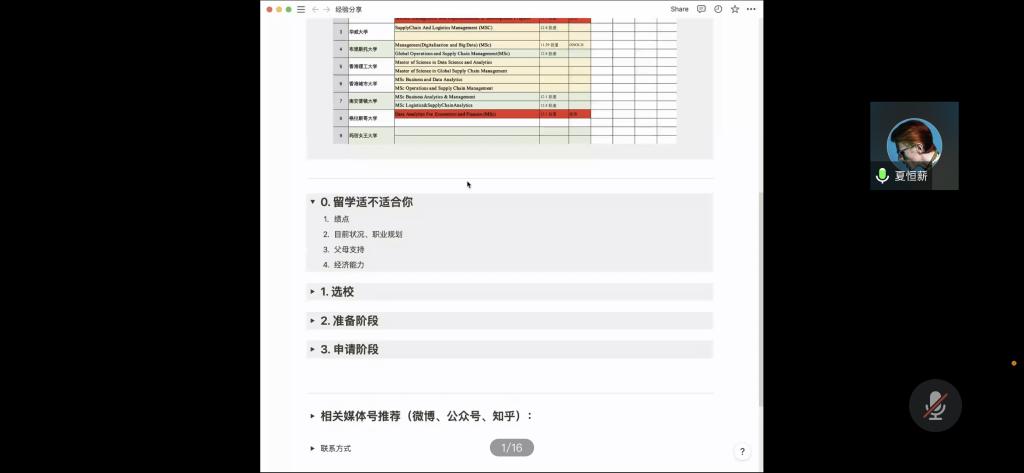Open the three-dot more options menu
Screen dimensions: 1024x473
point(751,9)
